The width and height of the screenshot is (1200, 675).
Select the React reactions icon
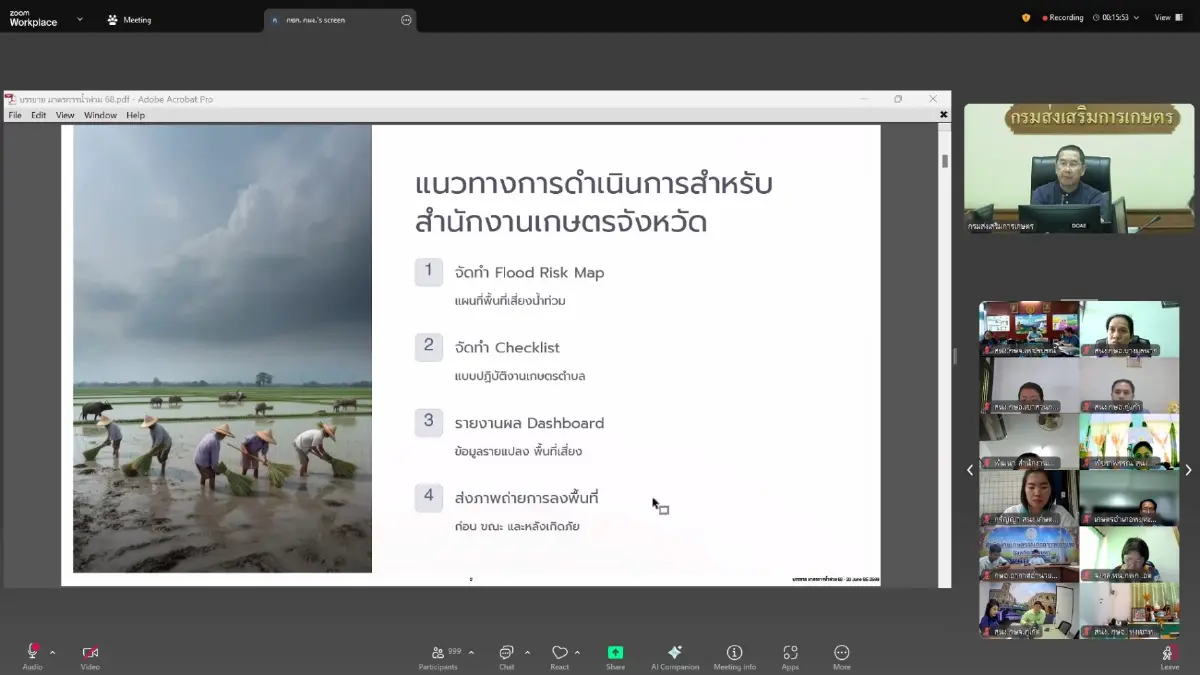(562, 651)
